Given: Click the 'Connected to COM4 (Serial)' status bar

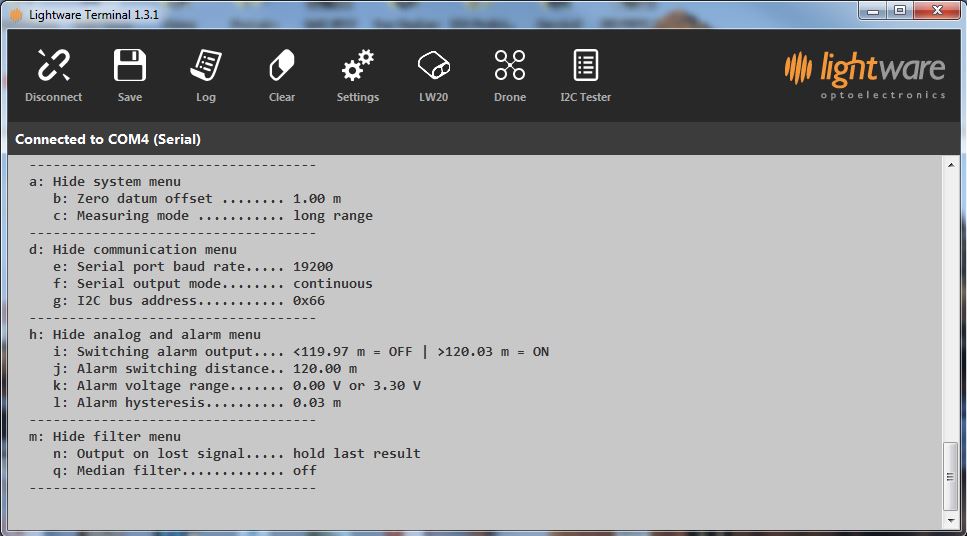Looking at the screenshot, I should 108,139.
